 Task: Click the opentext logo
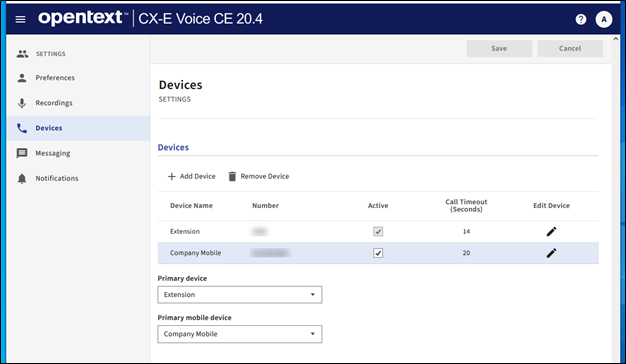click(x=83, y=18)
